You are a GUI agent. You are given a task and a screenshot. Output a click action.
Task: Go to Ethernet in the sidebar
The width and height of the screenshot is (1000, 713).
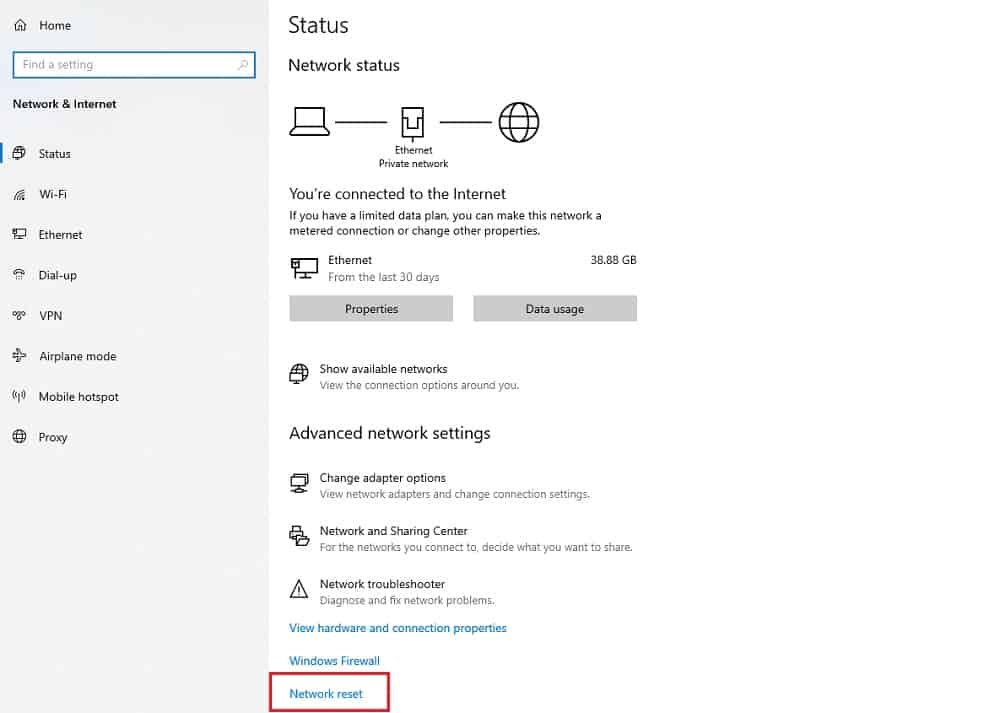coord(60,235)
